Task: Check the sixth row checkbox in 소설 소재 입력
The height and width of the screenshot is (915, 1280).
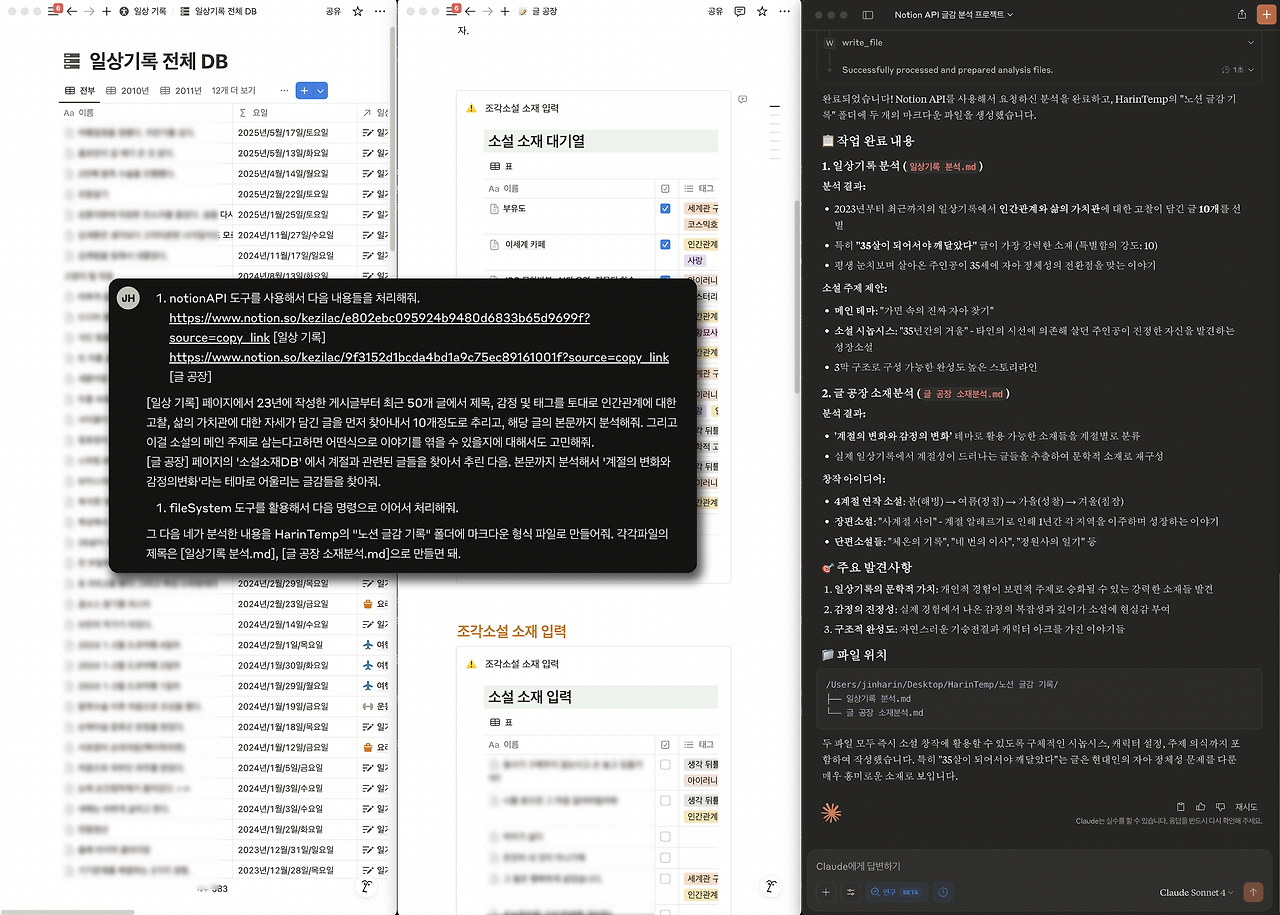Action: click(666, 913)
